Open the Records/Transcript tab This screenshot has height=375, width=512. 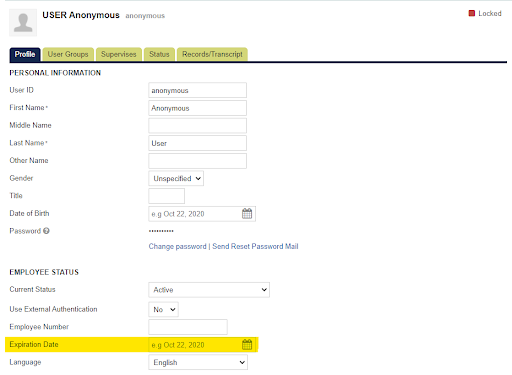(212, 54)
